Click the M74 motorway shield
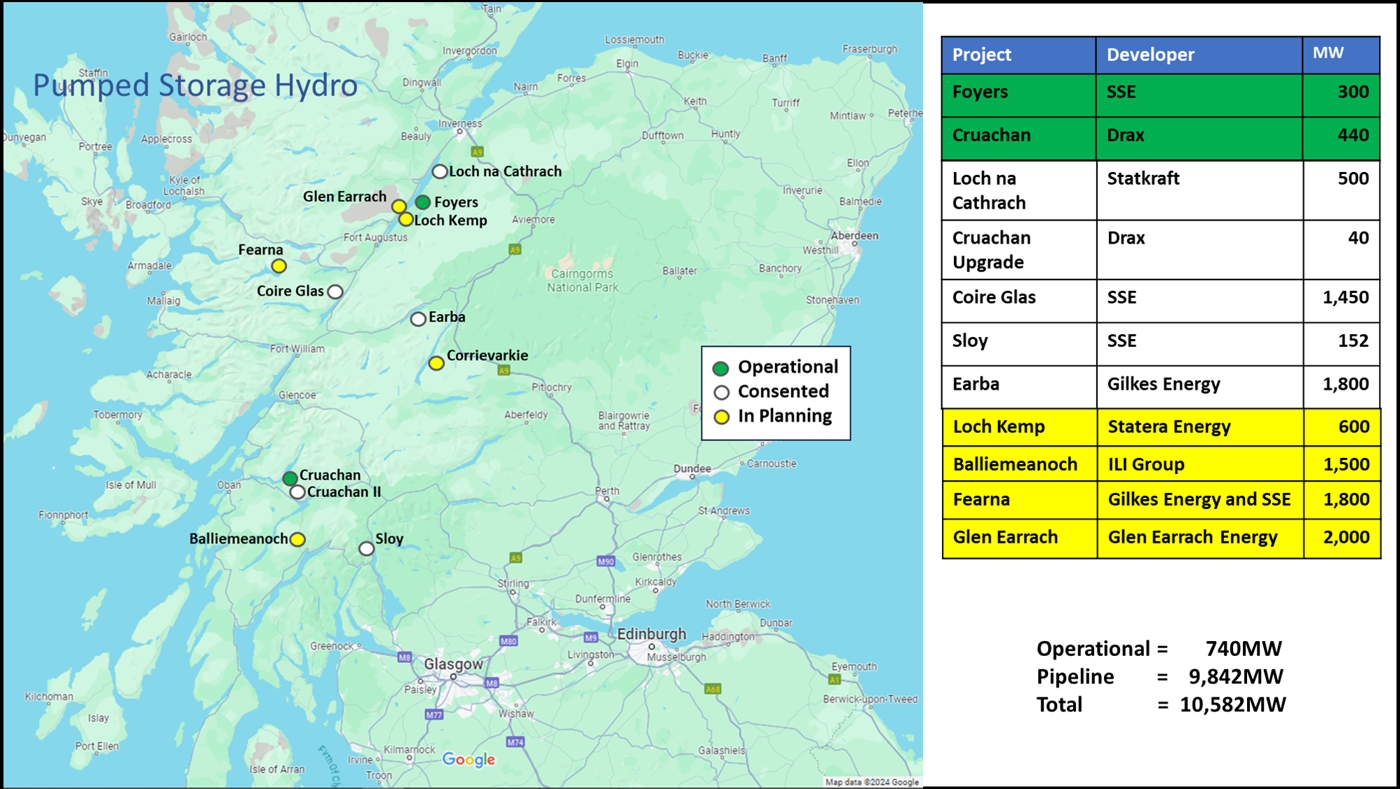The width and height of the screenshot is (1400, 789). pyautogui.click(x=516, y=742)
